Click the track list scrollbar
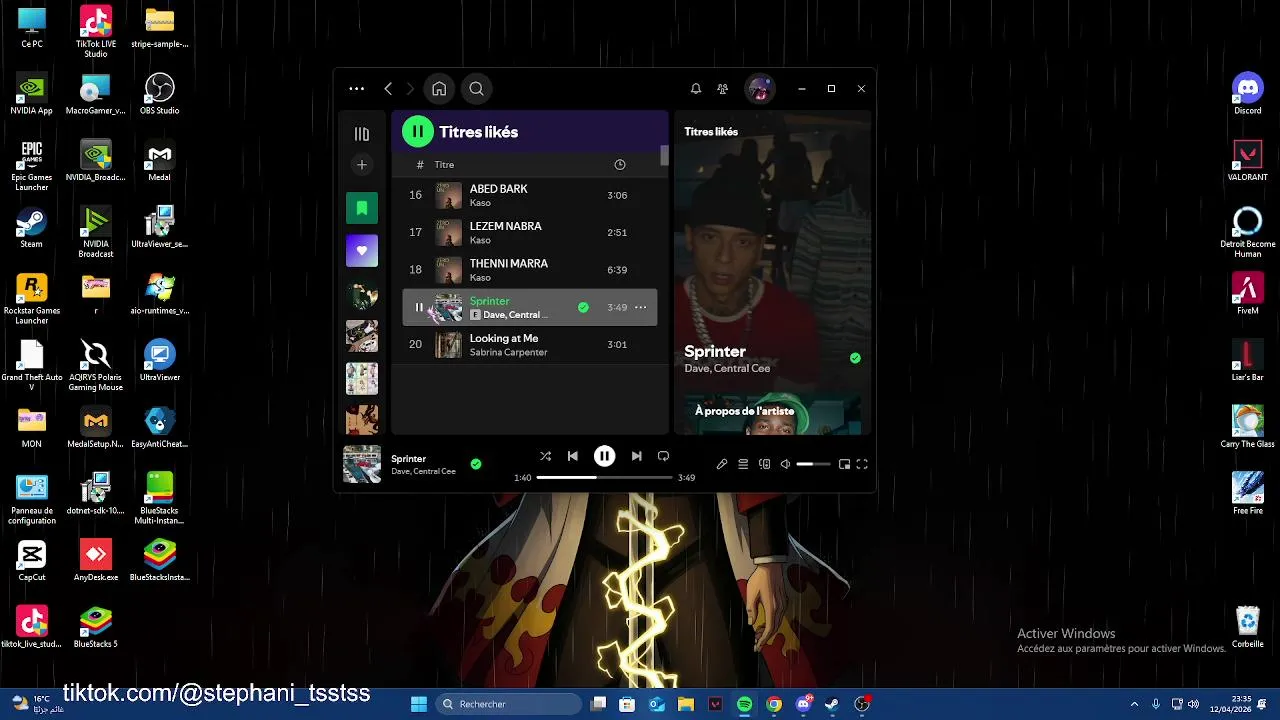This screenshot has width=1280, height=720. click(x=664, y=156)
